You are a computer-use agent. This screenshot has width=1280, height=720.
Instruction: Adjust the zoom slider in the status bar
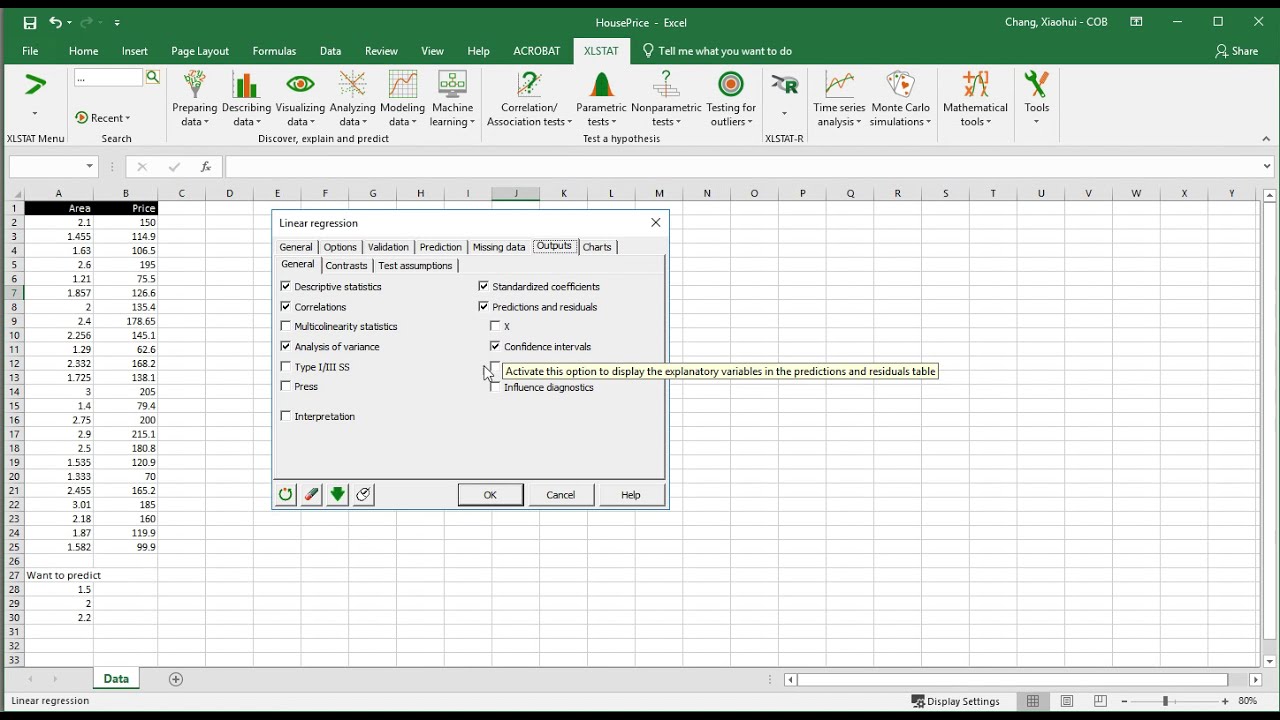[1165, 701]
